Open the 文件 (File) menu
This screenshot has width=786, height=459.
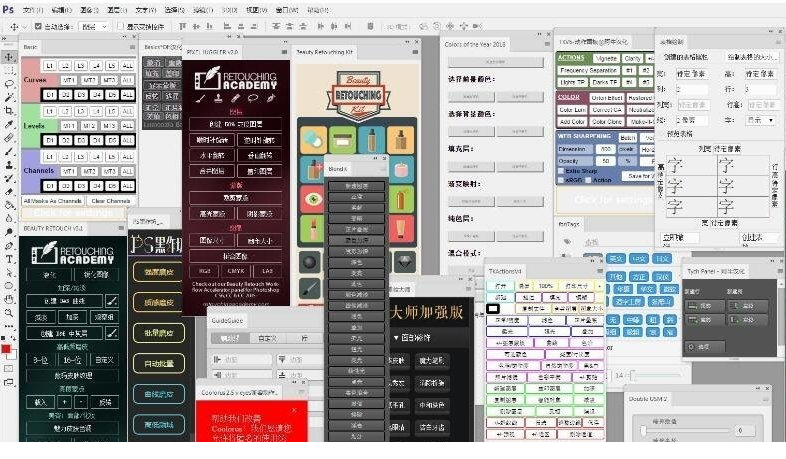33,10
